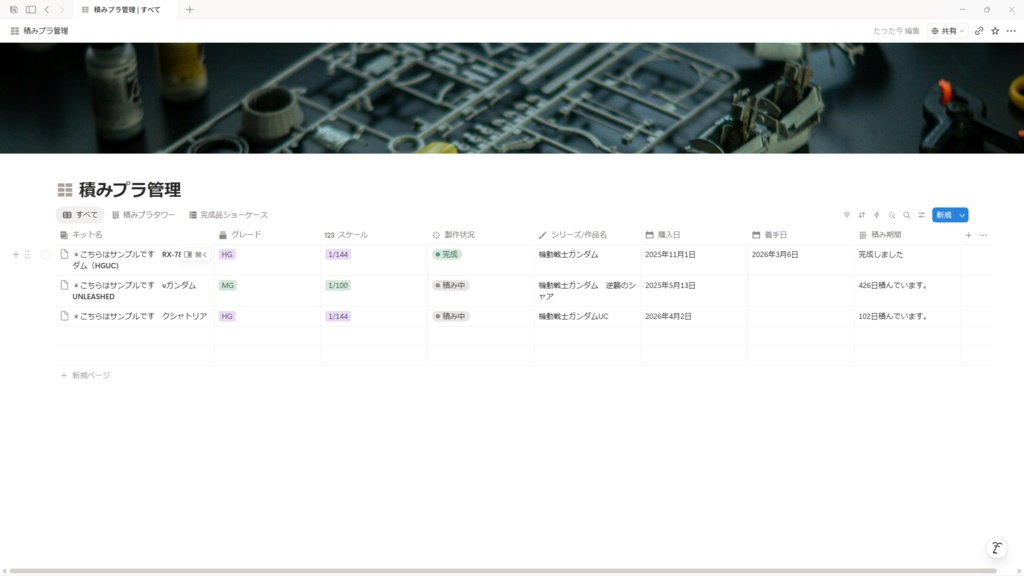This screenshot has width=1024, height=576.
Task: Open the 共有 share dropdown
Action: [948, 31]
